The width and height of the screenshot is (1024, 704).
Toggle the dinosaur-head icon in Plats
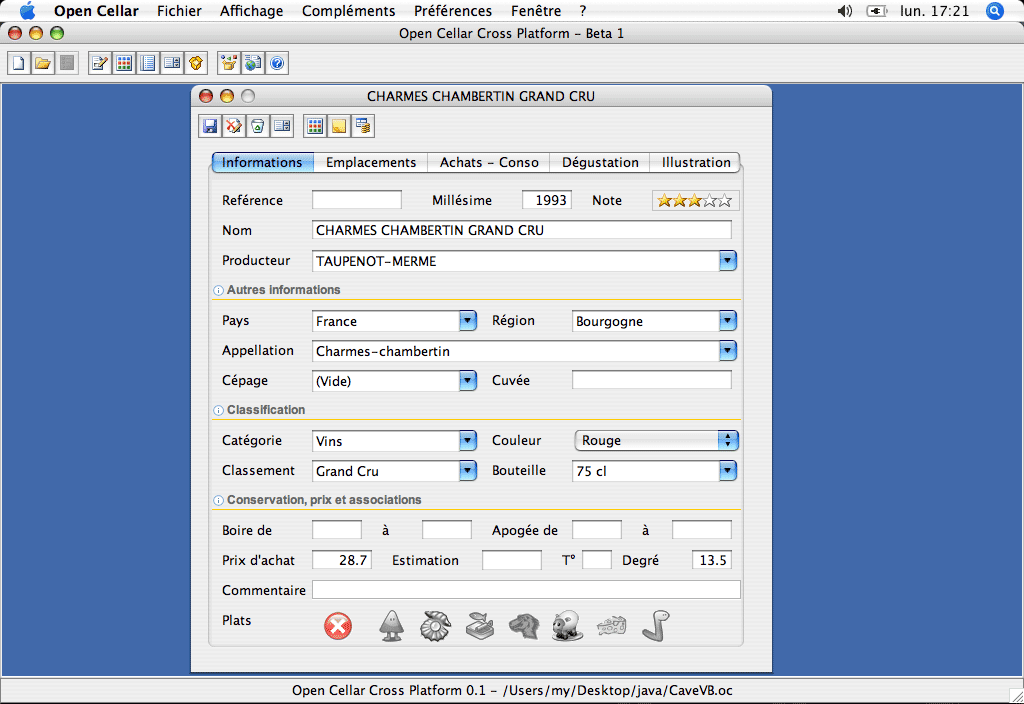(x=524, y=626)
